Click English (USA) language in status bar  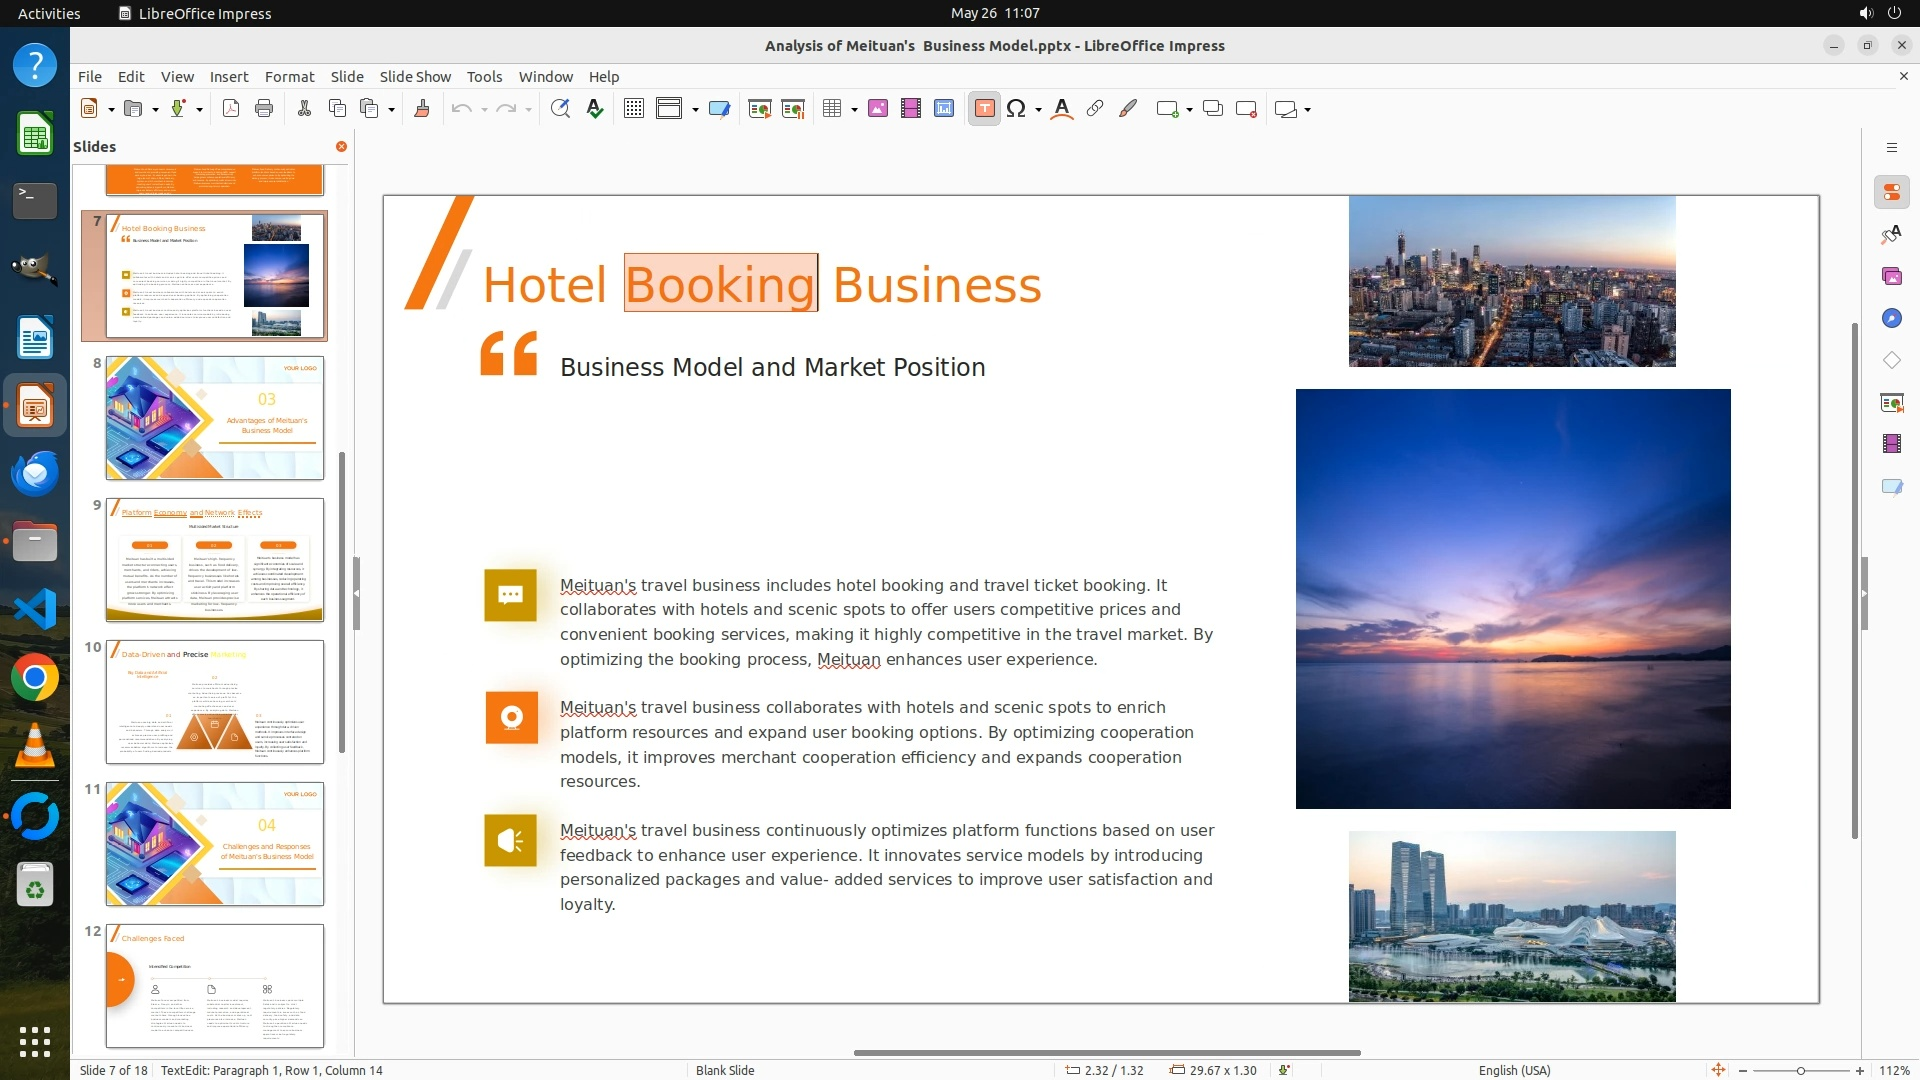[x=1514, y=1070]
